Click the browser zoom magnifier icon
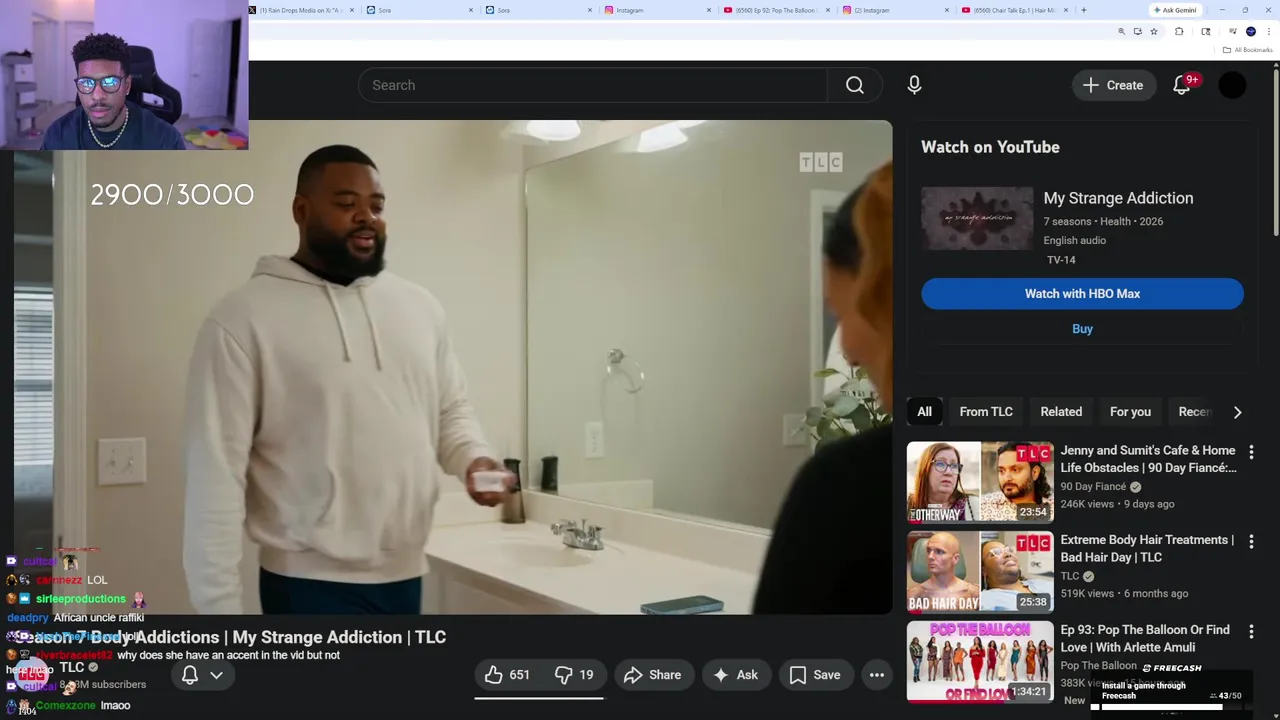The width and height of the screenshot is (1280, 720). pos(1121,32)
